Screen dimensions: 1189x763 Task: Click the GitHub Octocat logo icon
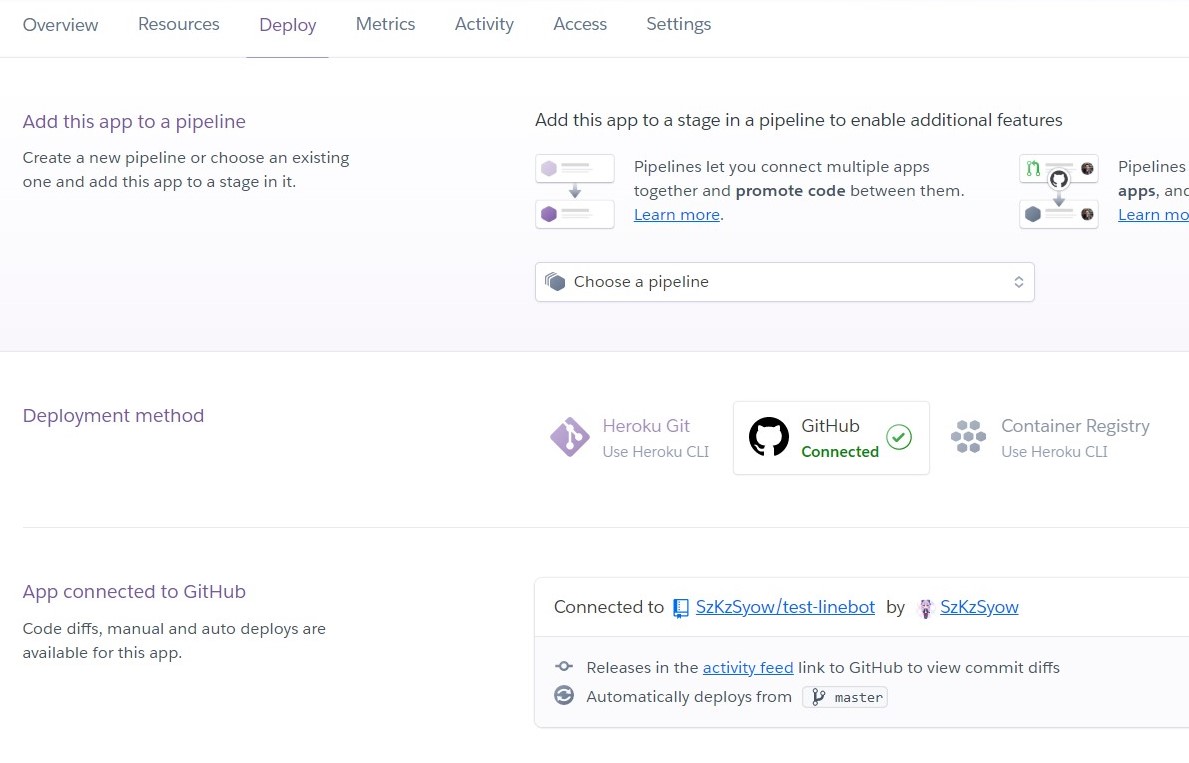click(769, 437)
